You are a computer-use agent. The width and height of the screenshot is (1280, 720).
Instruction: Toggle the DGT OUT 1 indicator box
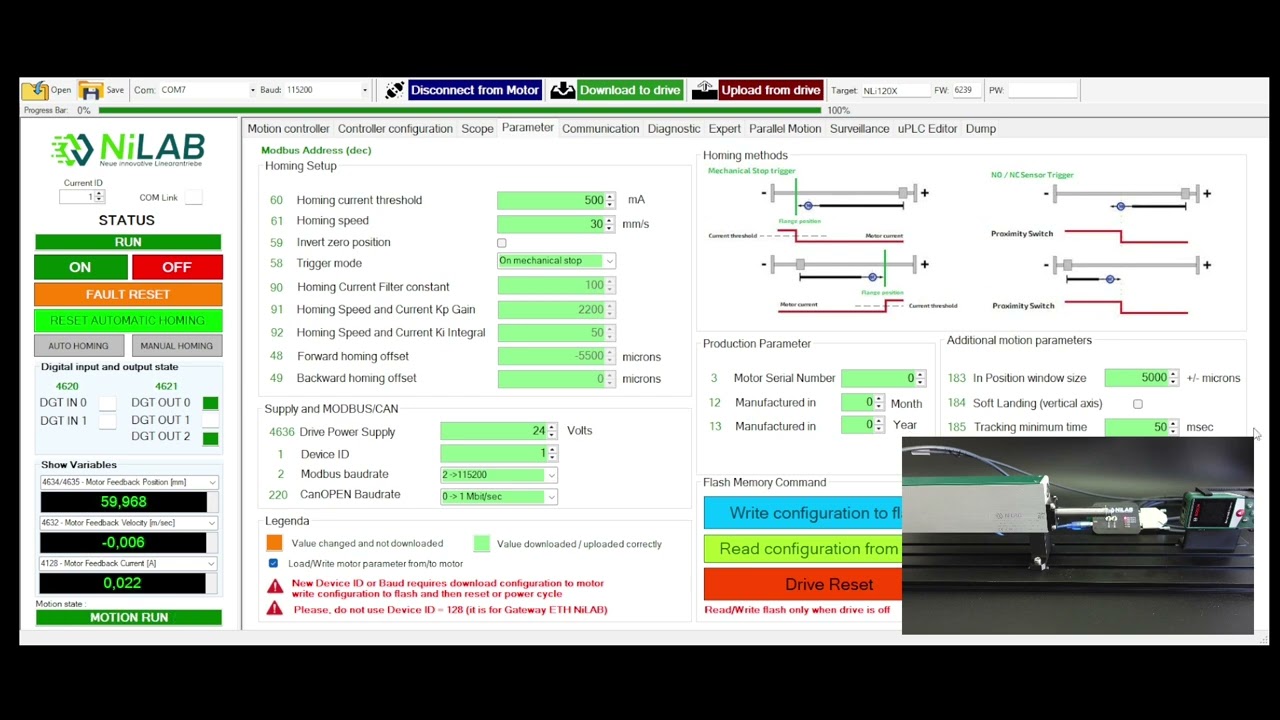[x=210, y=420]
